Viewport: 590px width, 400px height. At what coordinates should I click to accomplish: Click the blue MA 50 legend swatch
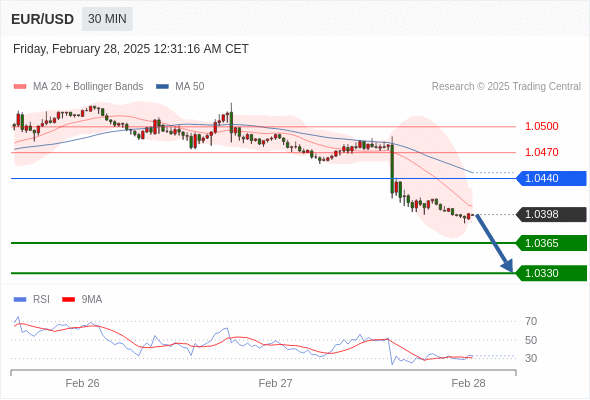pyautogui.click(x=162, y=87)
